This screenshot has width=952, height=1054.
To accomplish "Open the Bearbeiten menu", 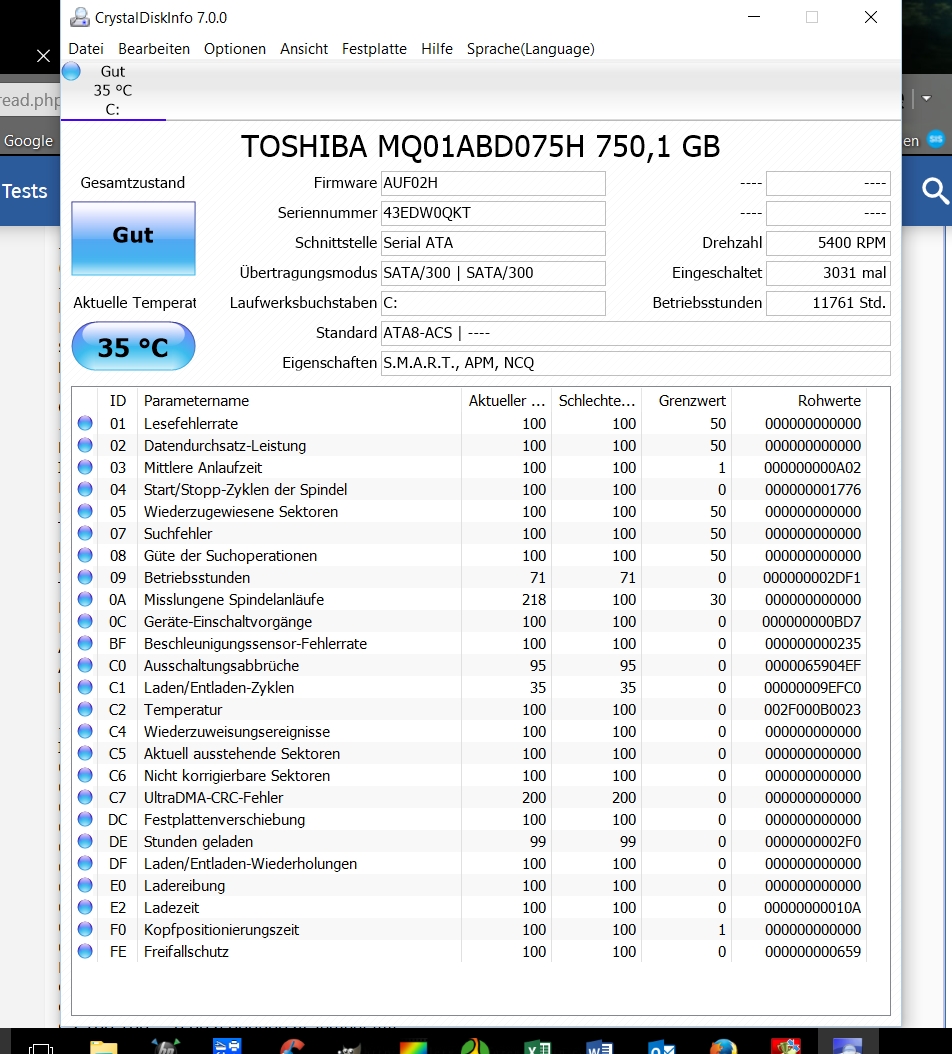I will pyautogui.click(x=154, y=48).
